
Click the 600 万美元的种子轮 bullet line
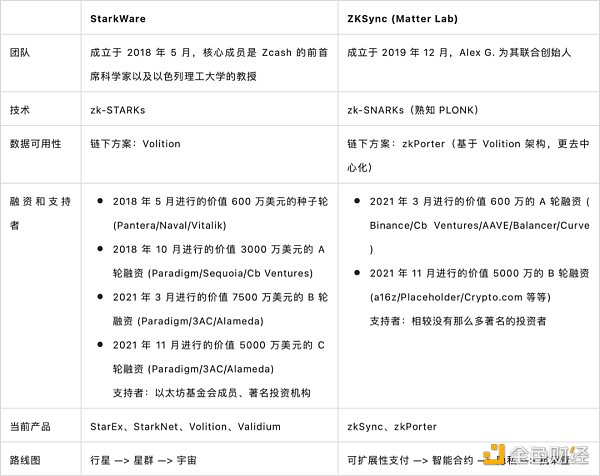pyautogui.click(x=220, y=201)
